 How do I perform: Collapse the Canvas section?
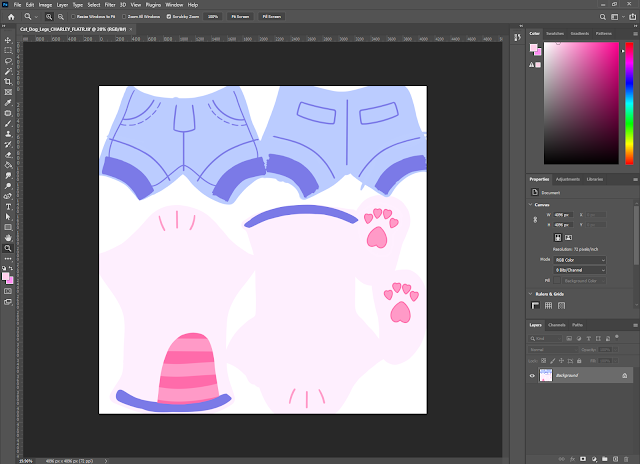[531, 204]
